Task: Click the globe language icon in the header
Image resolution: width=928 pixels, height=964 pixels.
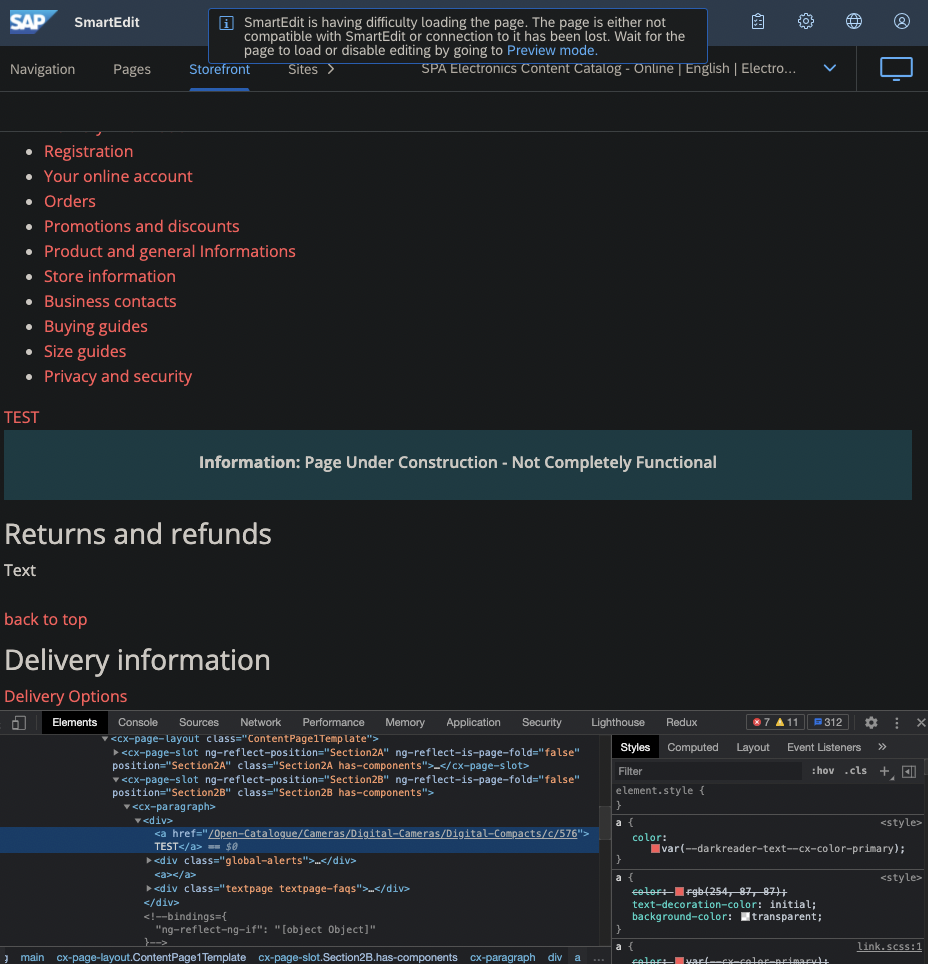Action: coord(853,20)
